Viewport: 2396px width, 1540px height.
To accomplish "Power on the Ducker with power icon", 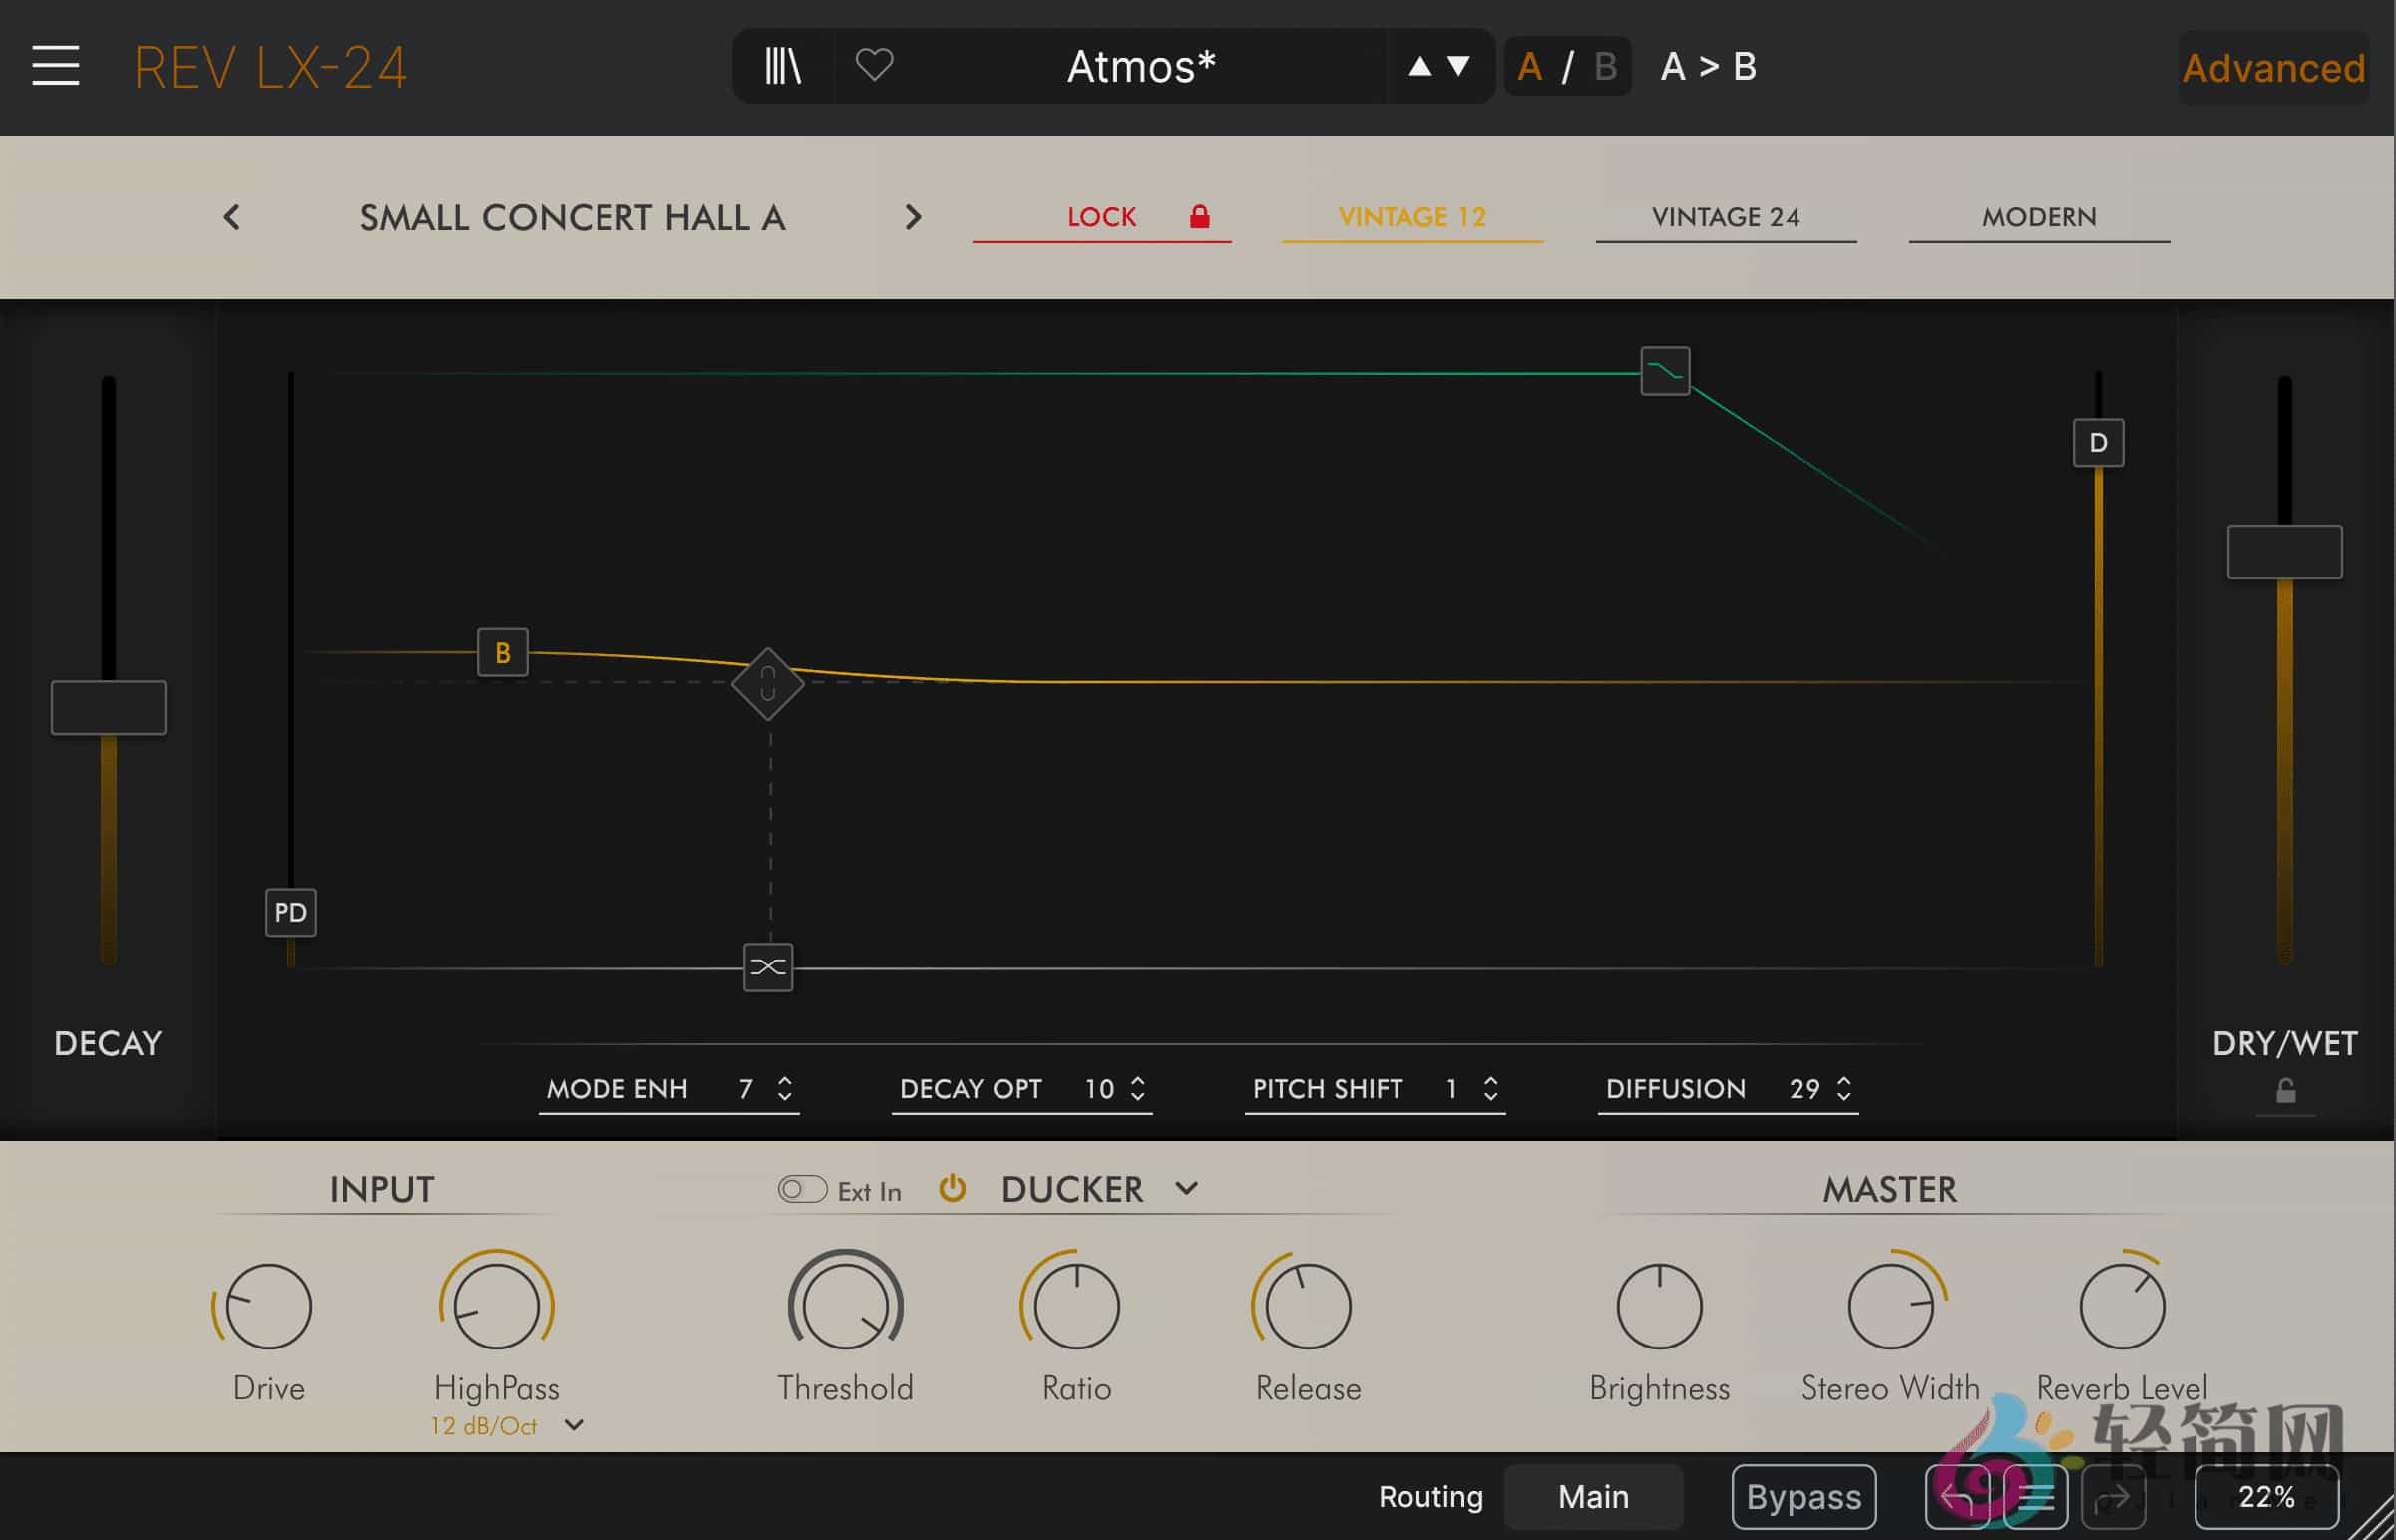I will tap(953, 1188).
